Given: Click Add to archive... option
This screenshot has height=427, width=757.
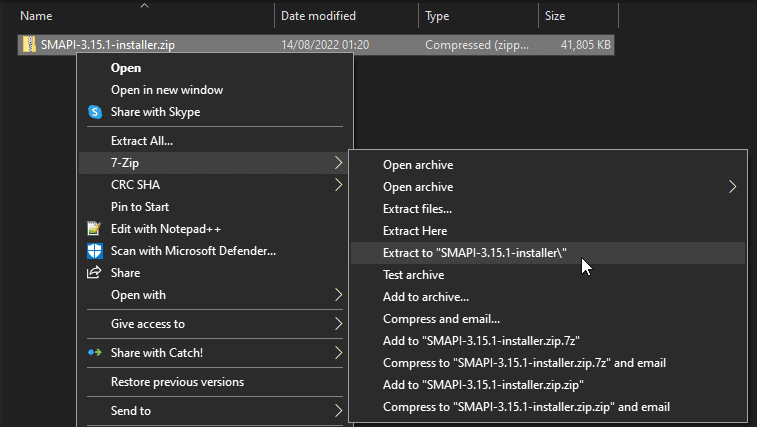Looking at the screenshot, I should 425,297.
